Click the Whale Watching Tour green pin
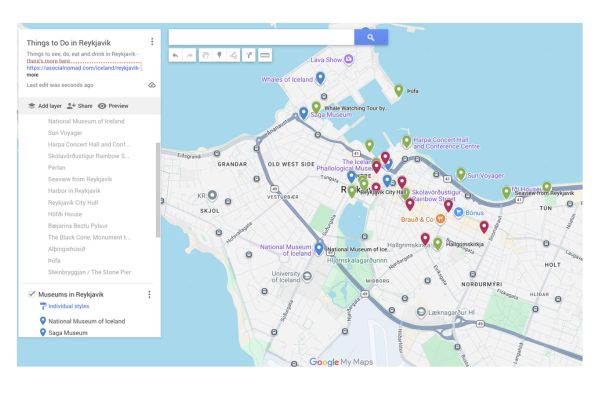This screenshot has height=400, width=600. (x=316, y=107)
